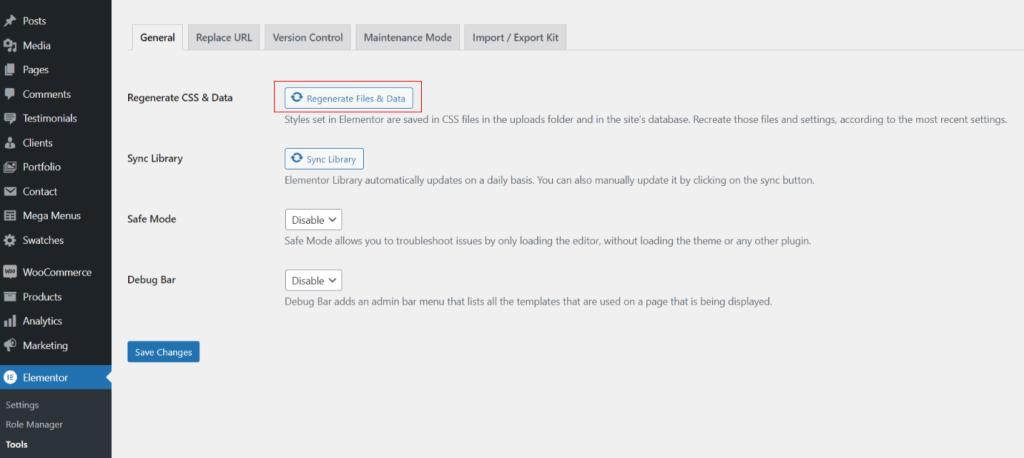The width and height of the screenshot is (1024, 458).
Task: Open Tools submenu link
Action: [x=16, y=445]
